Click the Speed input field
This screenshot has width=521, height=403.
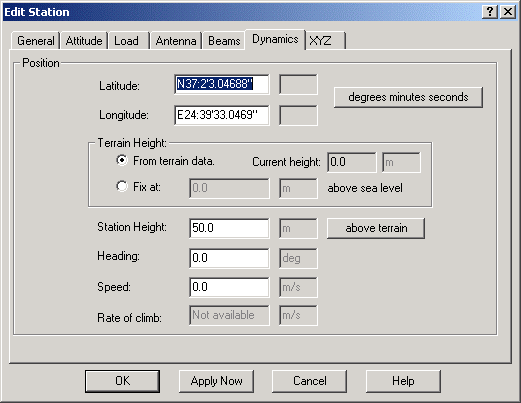click(229, 287)
